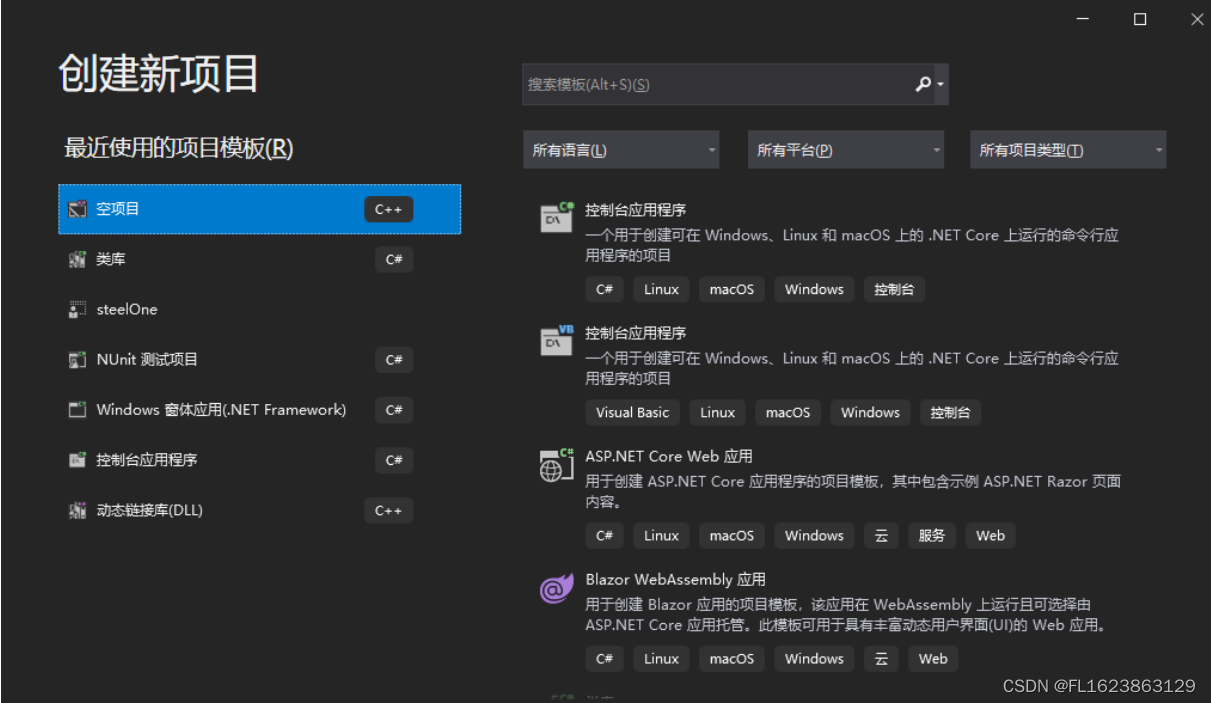Click the Visual Basic tag
The width and height of the screenshot is (1211, 703).
click(x=633, y=412)
